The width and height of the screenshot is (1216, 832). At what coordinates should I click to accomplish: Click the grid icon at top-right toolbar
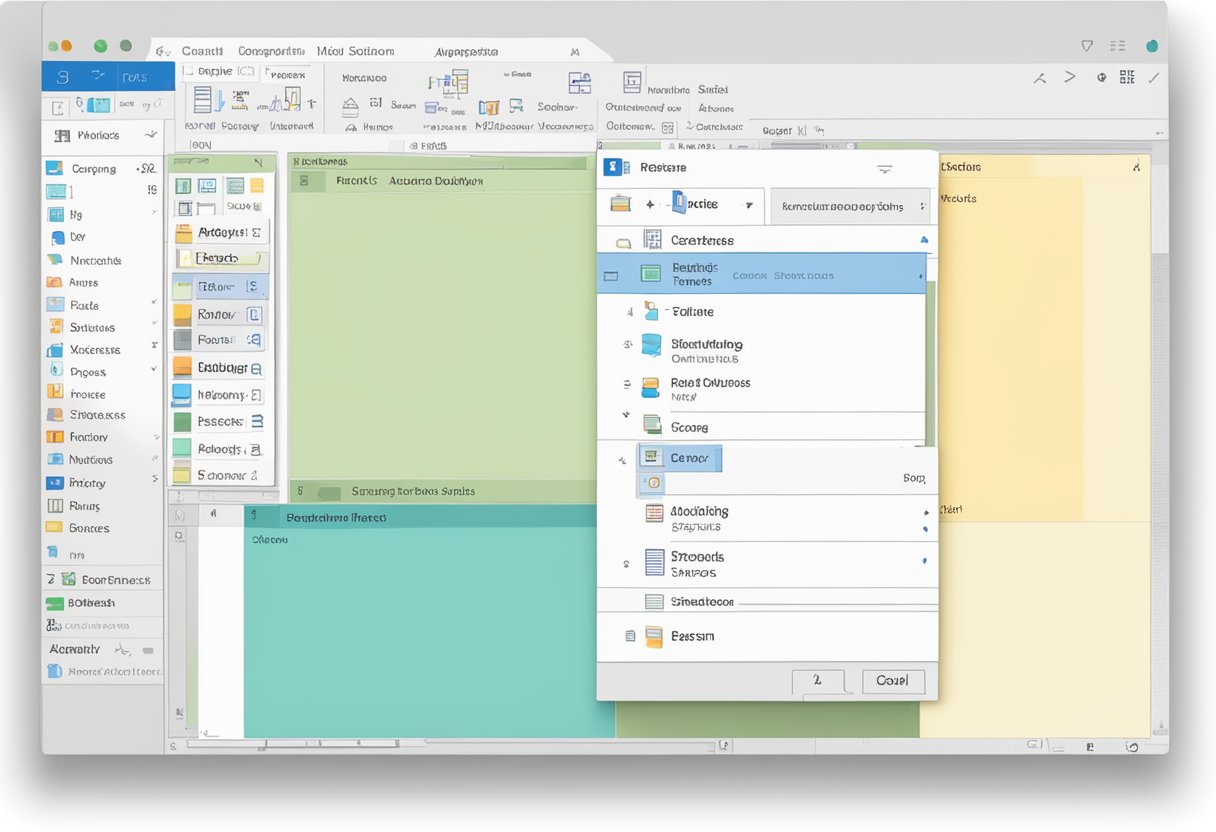click(1127, 77)
